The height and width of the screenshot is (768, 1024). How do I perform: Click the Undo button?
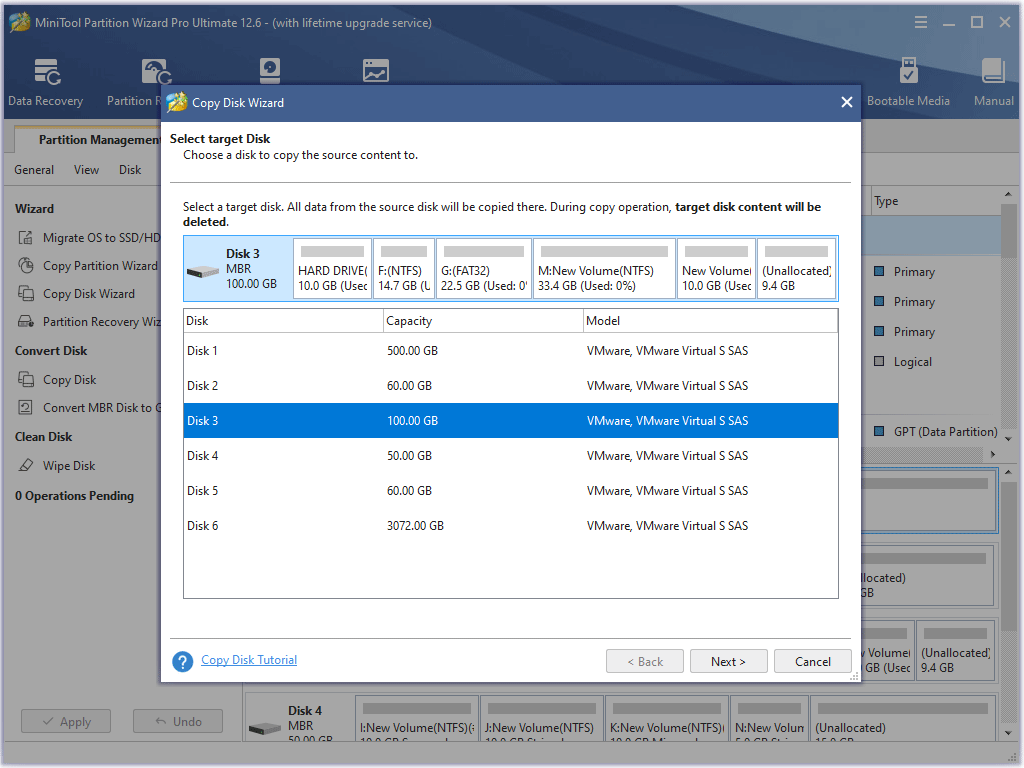click(178, 722)
